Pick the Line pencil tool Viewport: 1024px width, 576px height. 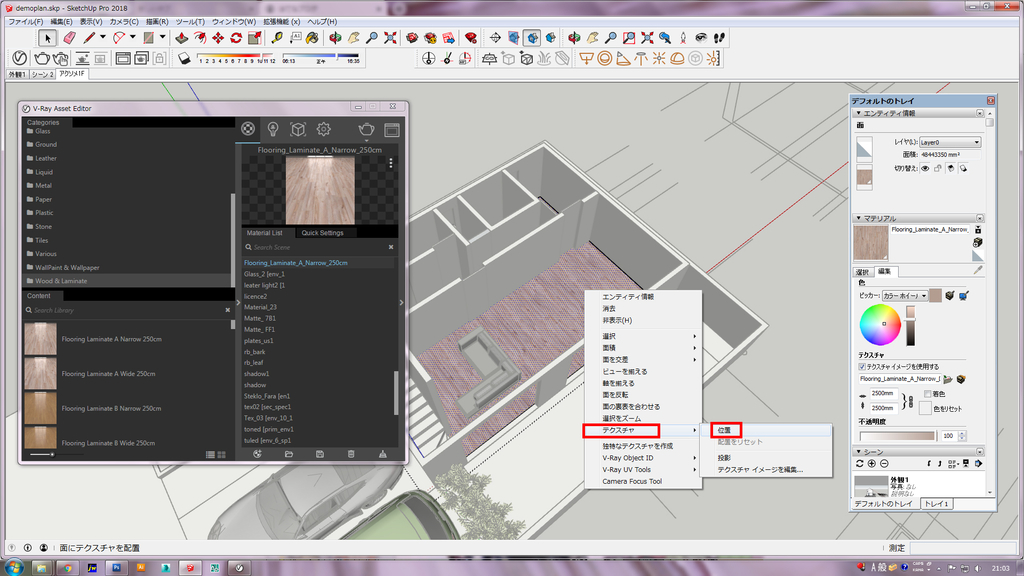tap(89, 38)
